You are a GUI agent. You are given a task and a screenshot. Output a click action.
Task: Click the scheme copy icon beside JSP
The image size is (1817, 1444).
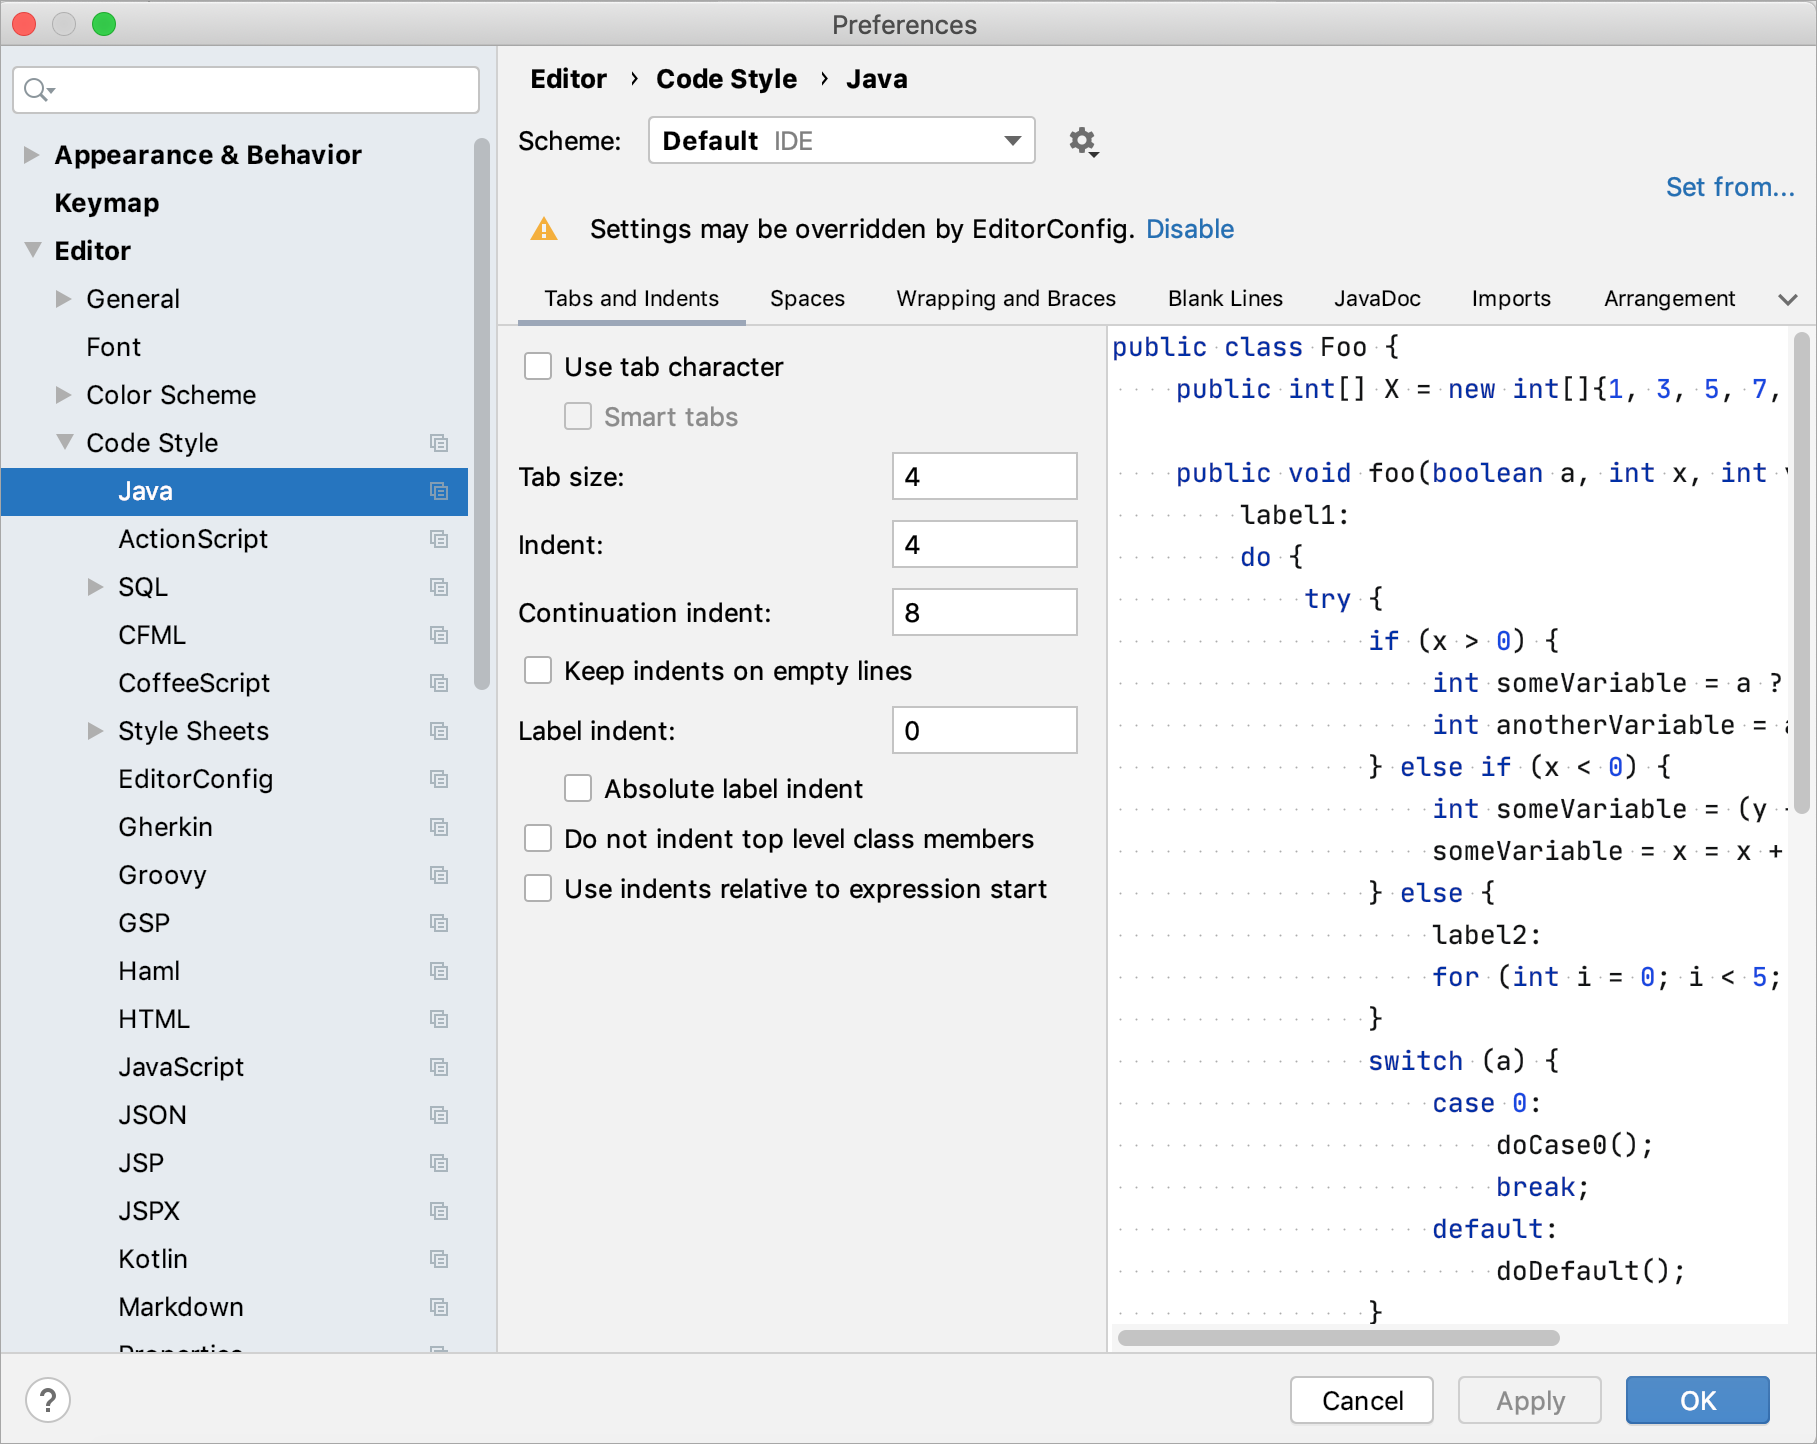(439, 1163)
